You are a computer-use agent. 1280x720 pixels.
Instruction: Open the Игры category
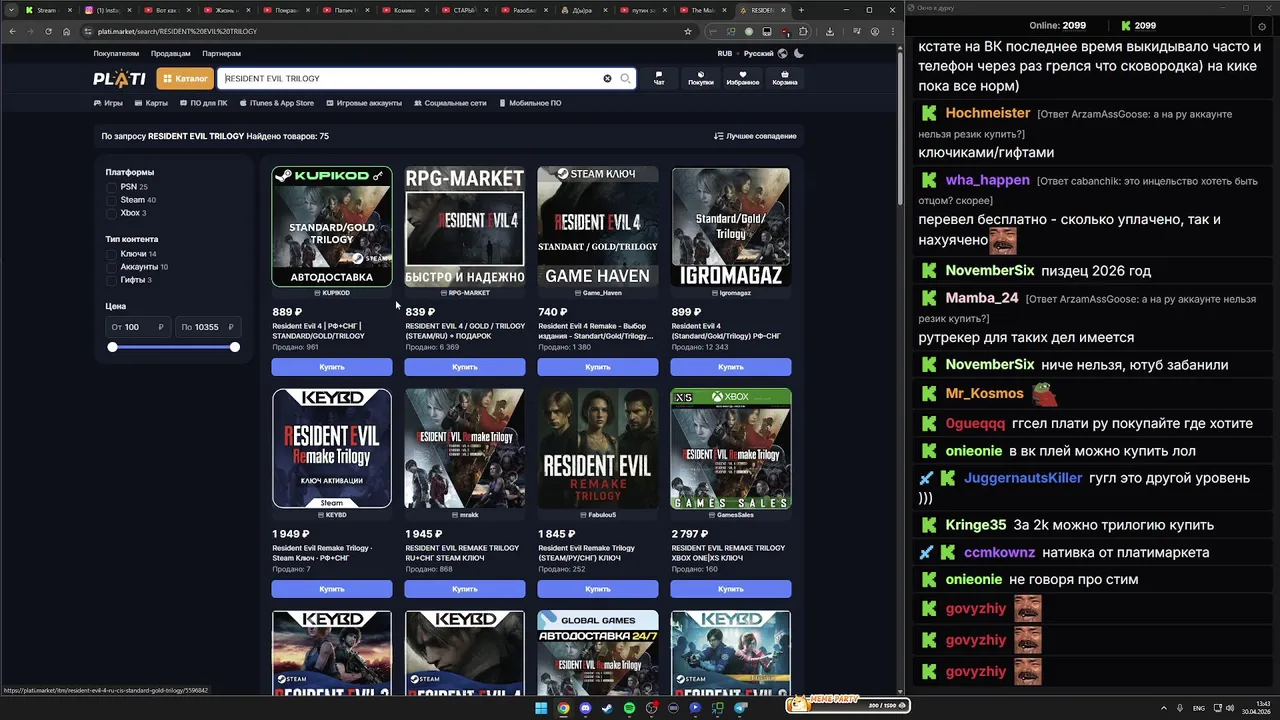coord(108,103)
